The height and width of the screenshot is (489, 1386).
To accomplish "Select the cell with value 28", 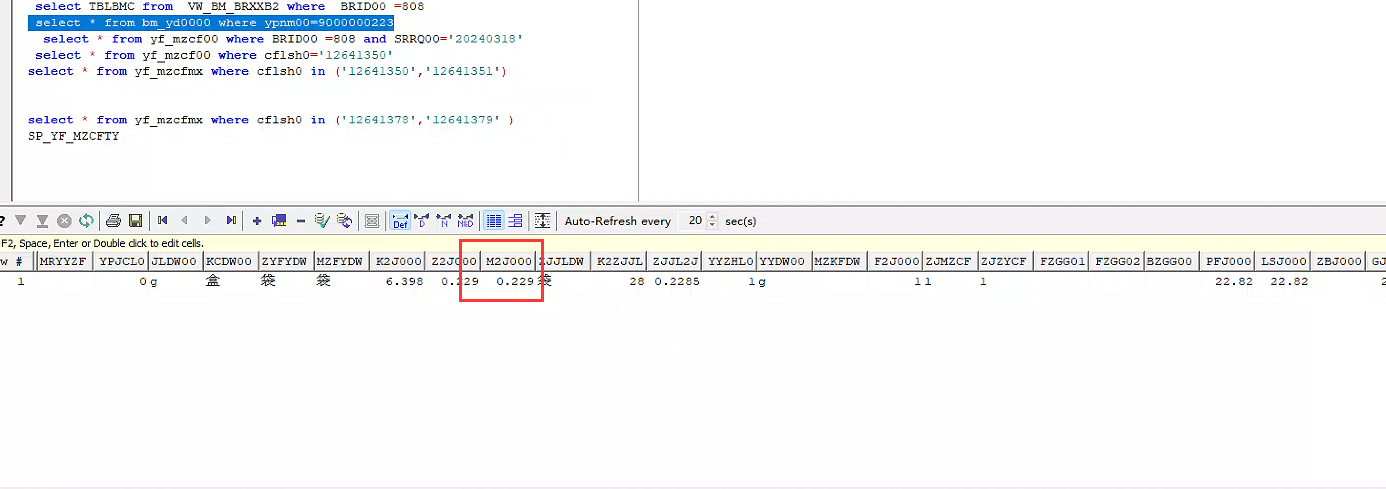I will [619, 282].
